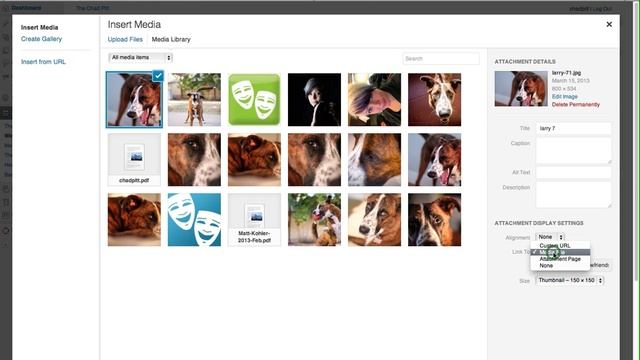Select Insert Media in sidebar
640x360 pixels.
tap(39, 27)
